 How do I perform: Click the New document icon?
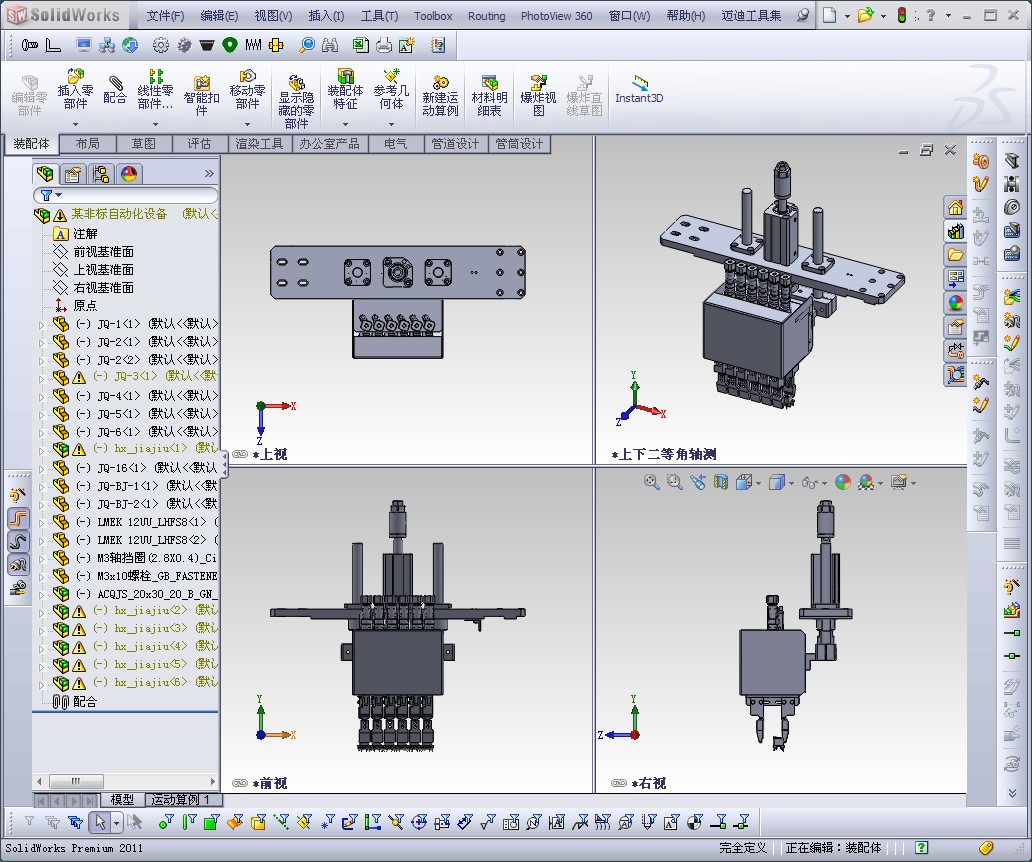(829, 15)
